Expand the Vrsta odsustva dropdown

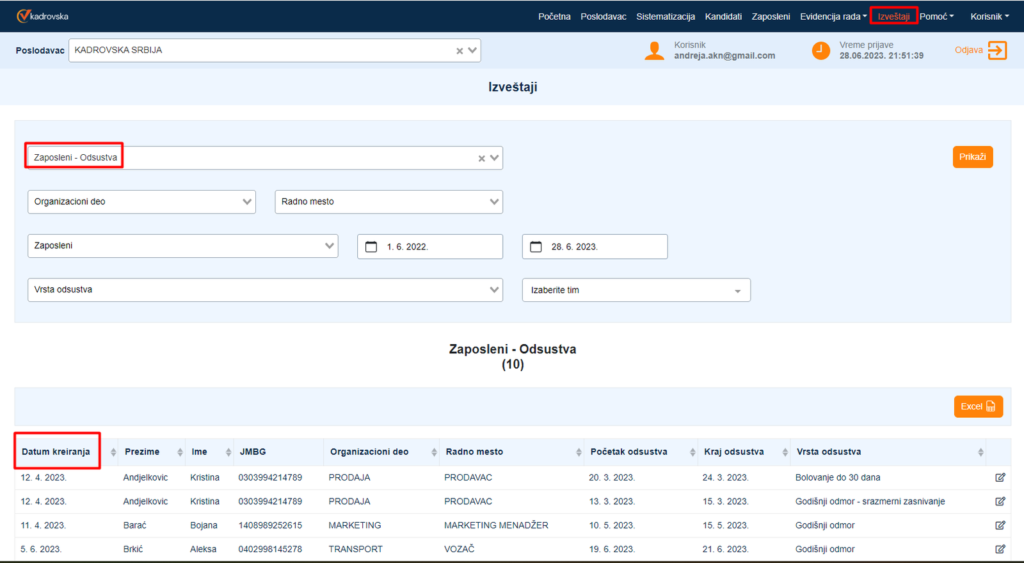(265, 290)
